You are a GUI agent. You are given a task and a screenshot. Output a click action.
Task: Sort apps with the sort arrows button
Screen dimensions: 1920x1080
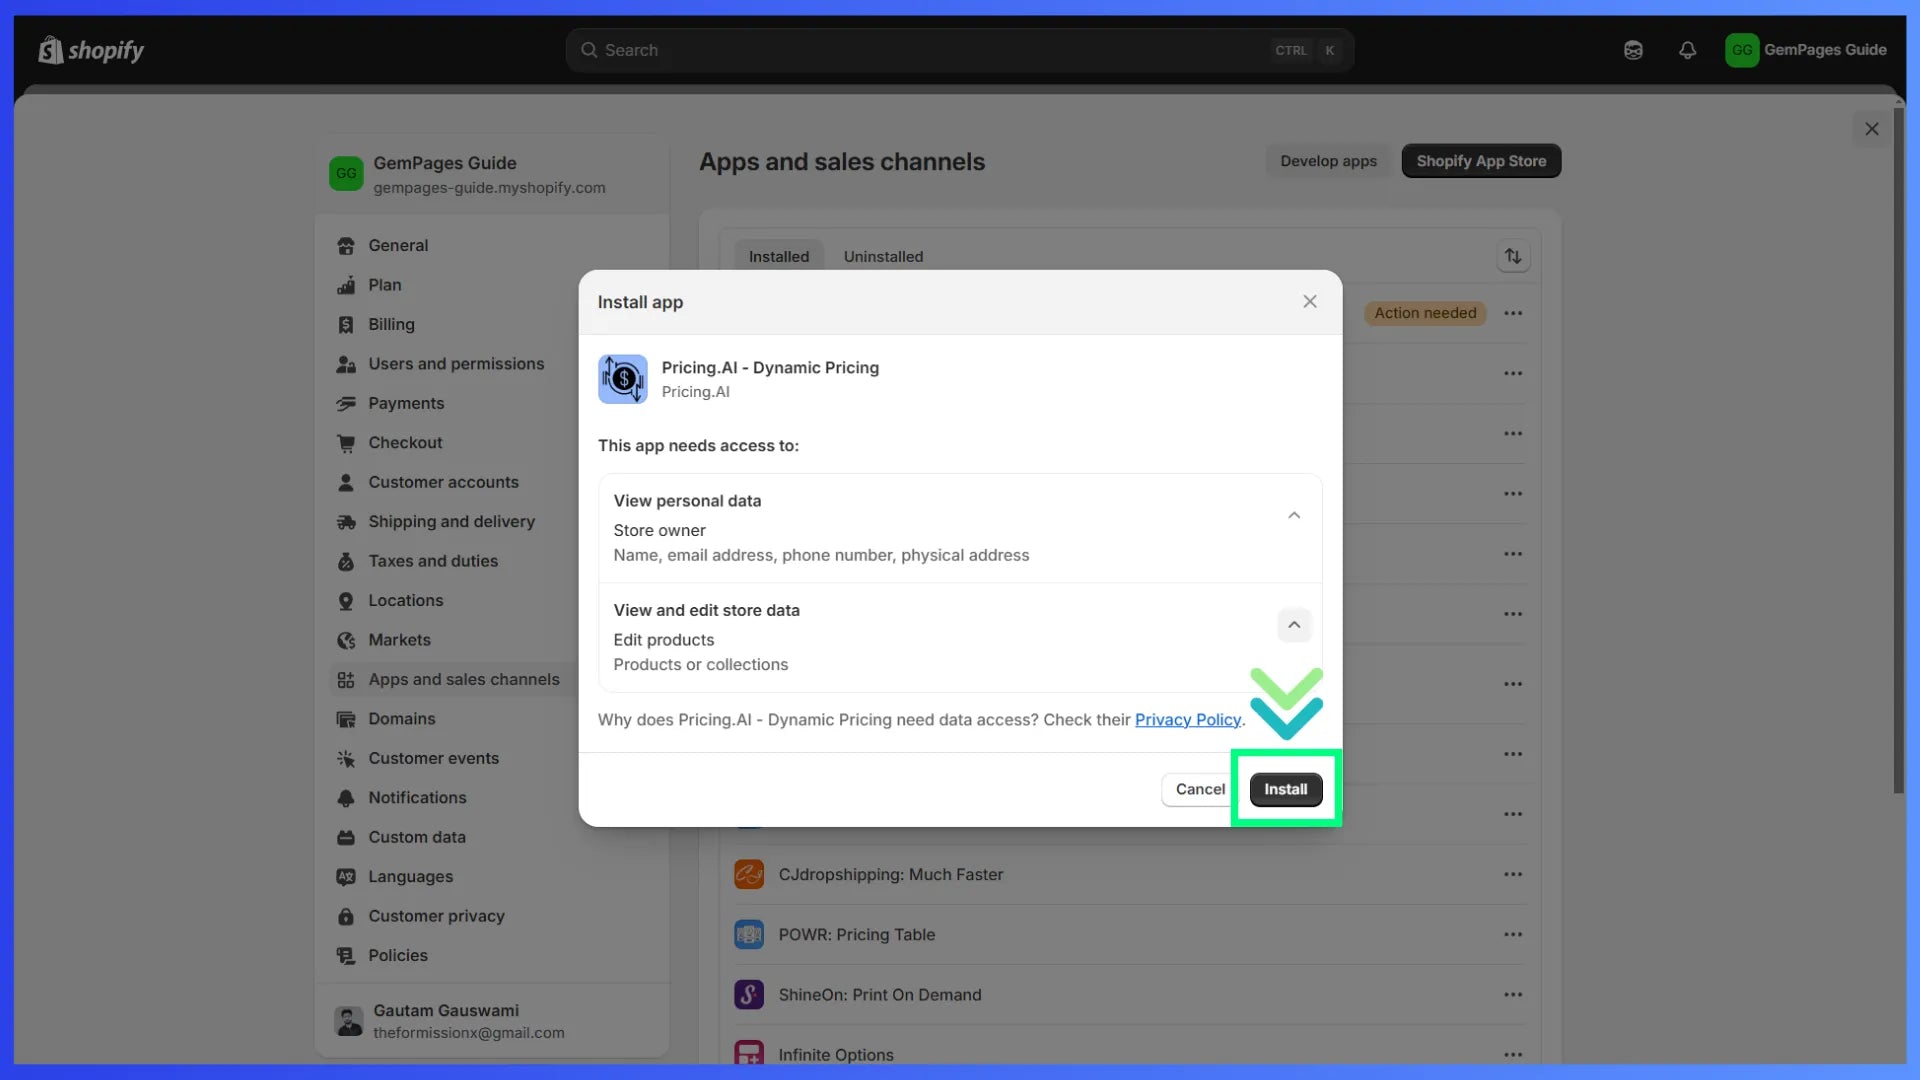(x=1513, y=257)
